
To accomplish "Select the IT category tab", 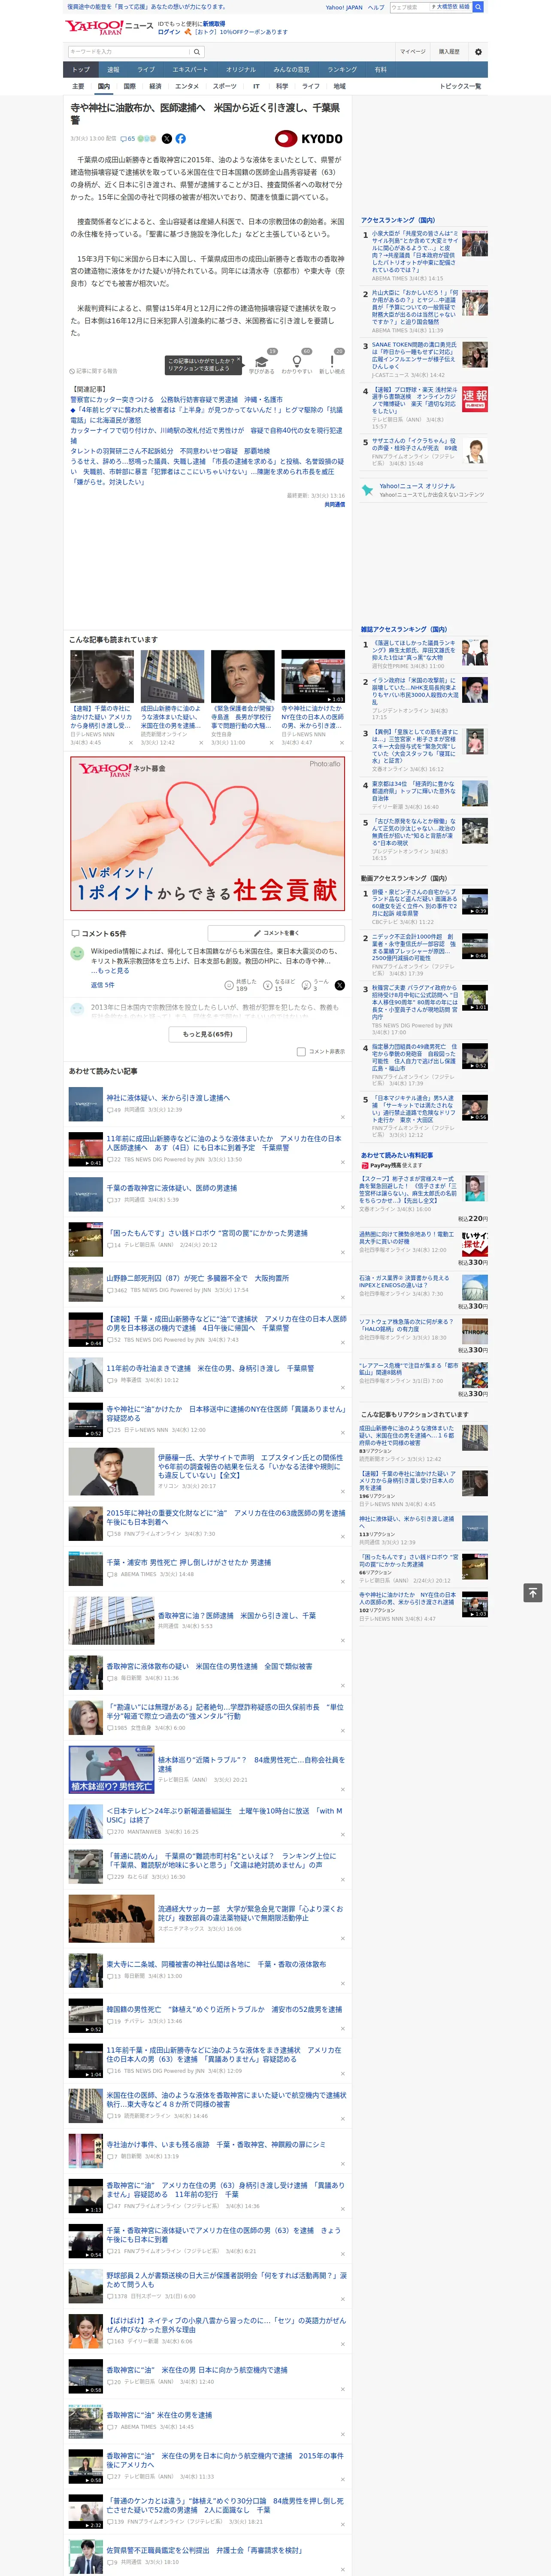I will [x=256, y=86].
